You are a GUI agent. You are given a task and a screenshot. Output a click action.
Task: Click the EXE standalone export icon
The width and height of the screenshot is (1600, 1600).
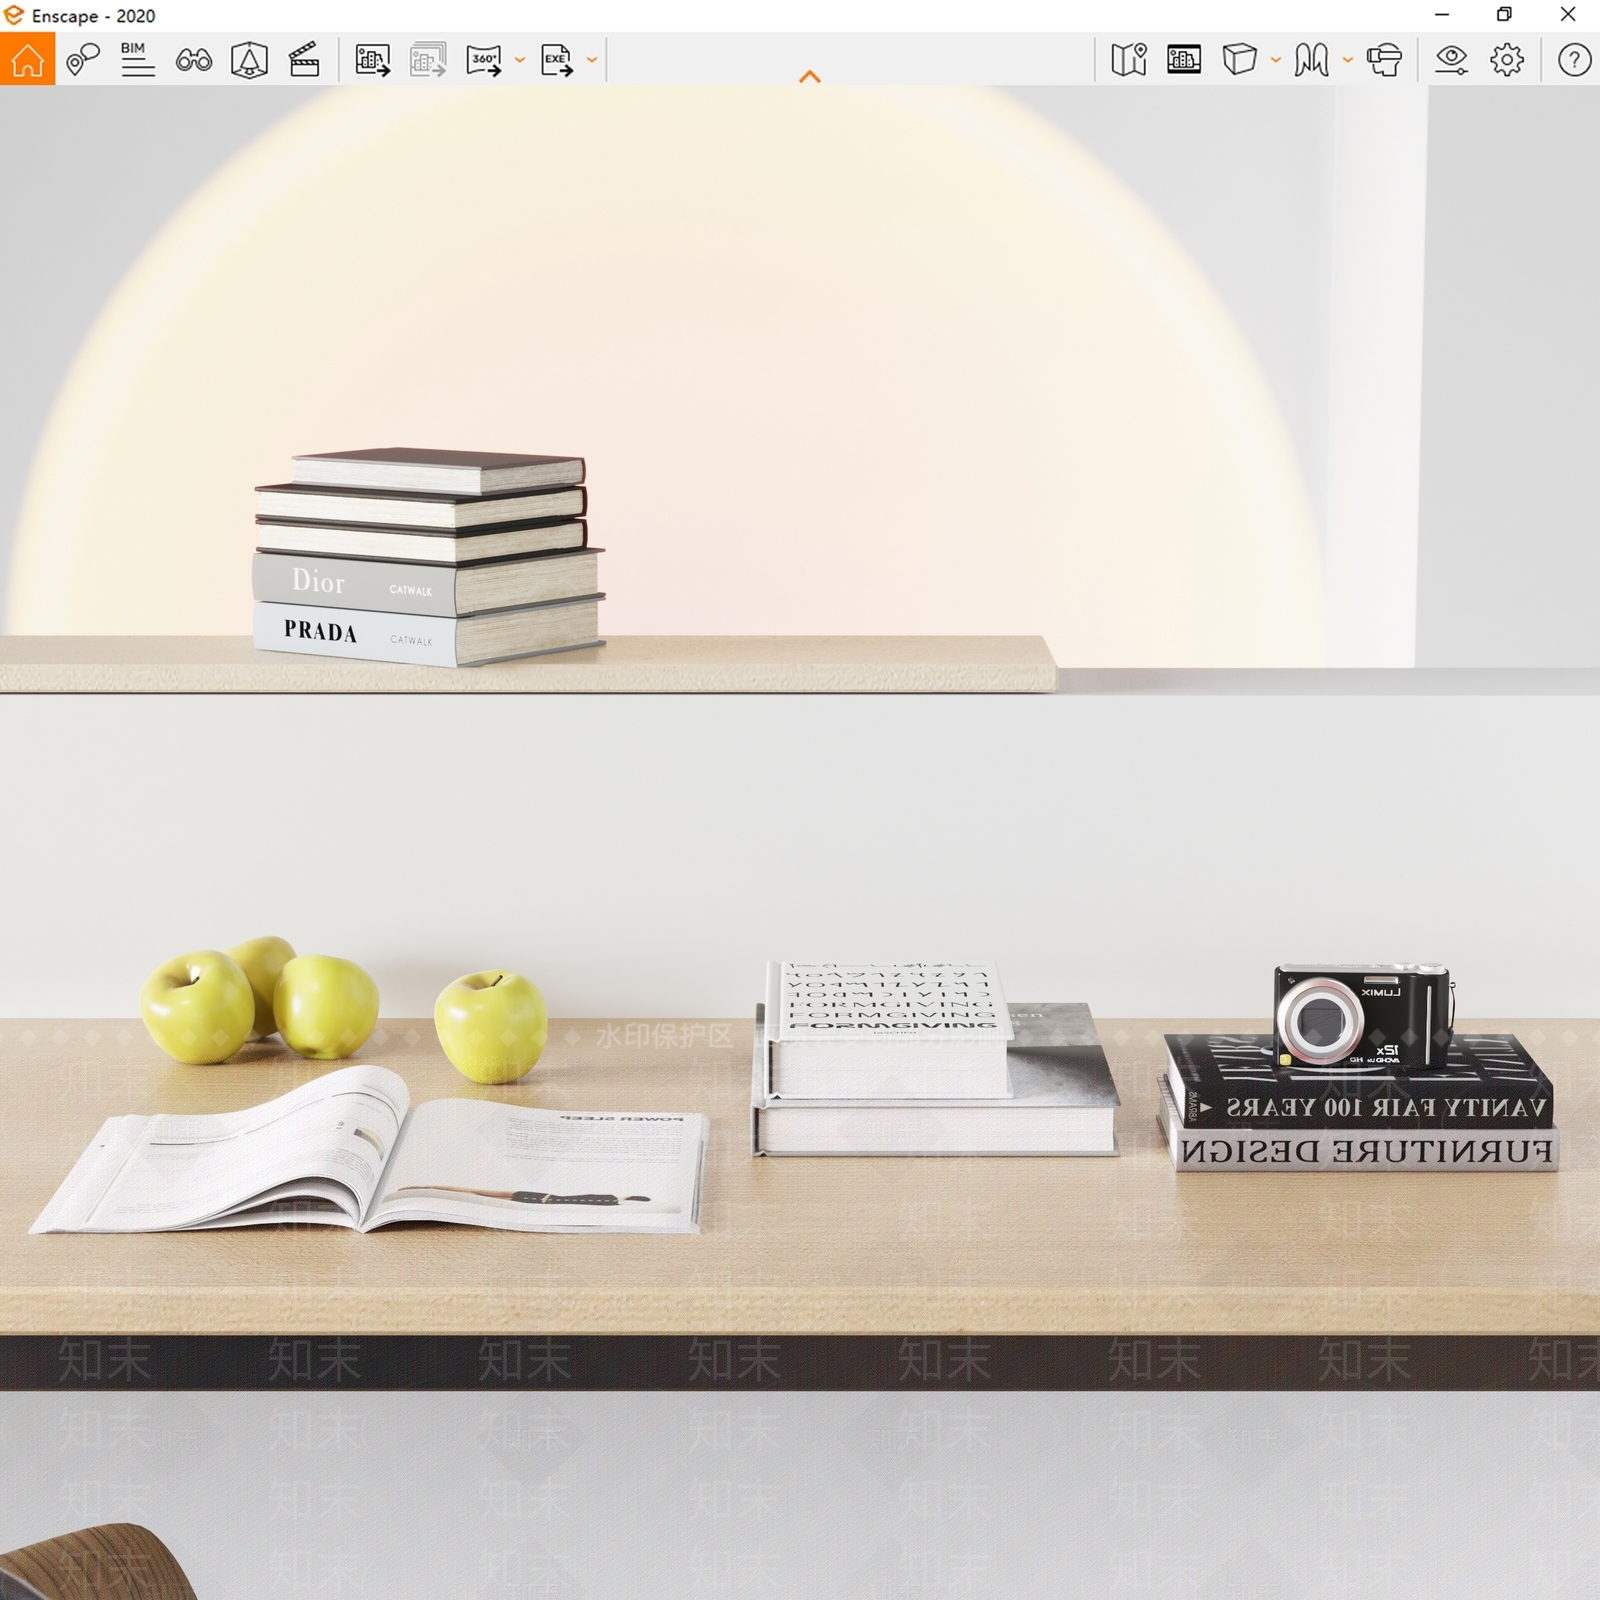point(557,60)
